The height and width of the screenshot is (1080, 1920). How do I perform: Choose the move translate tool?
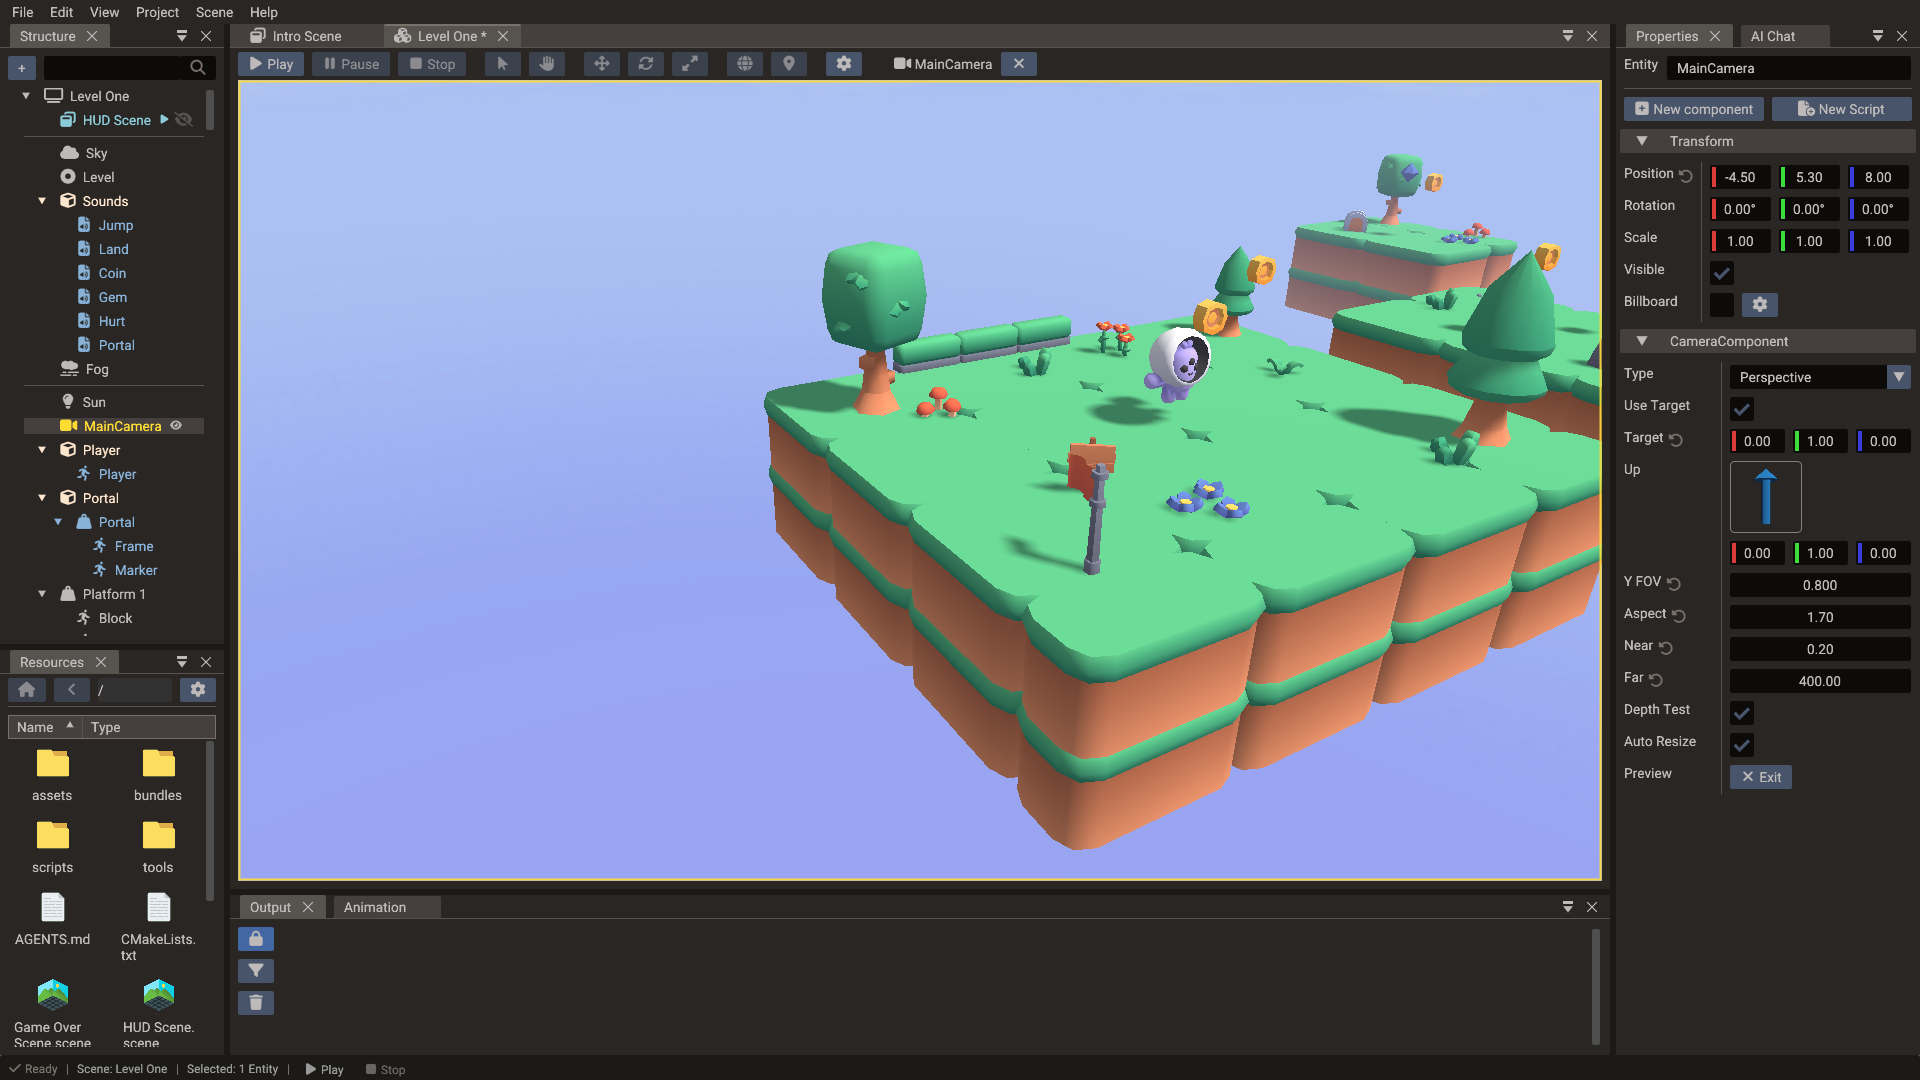(x=602, y=64)
